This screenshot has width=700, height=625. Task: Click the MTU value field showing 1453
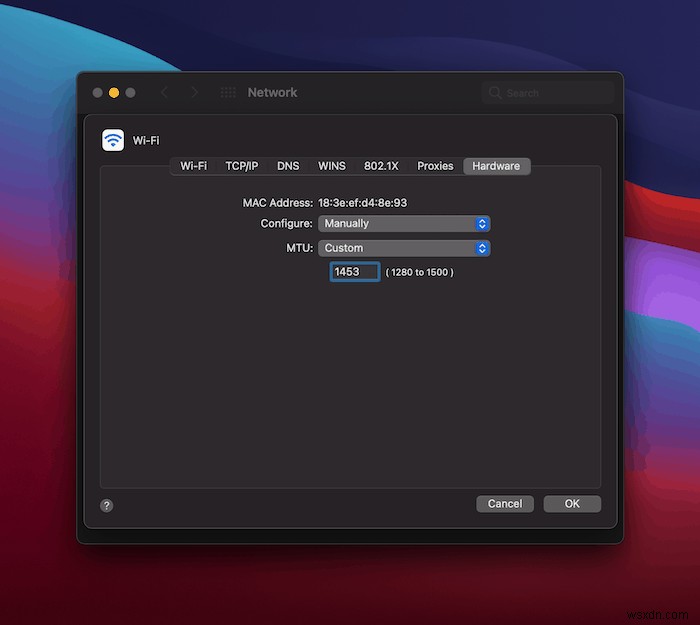355,272
